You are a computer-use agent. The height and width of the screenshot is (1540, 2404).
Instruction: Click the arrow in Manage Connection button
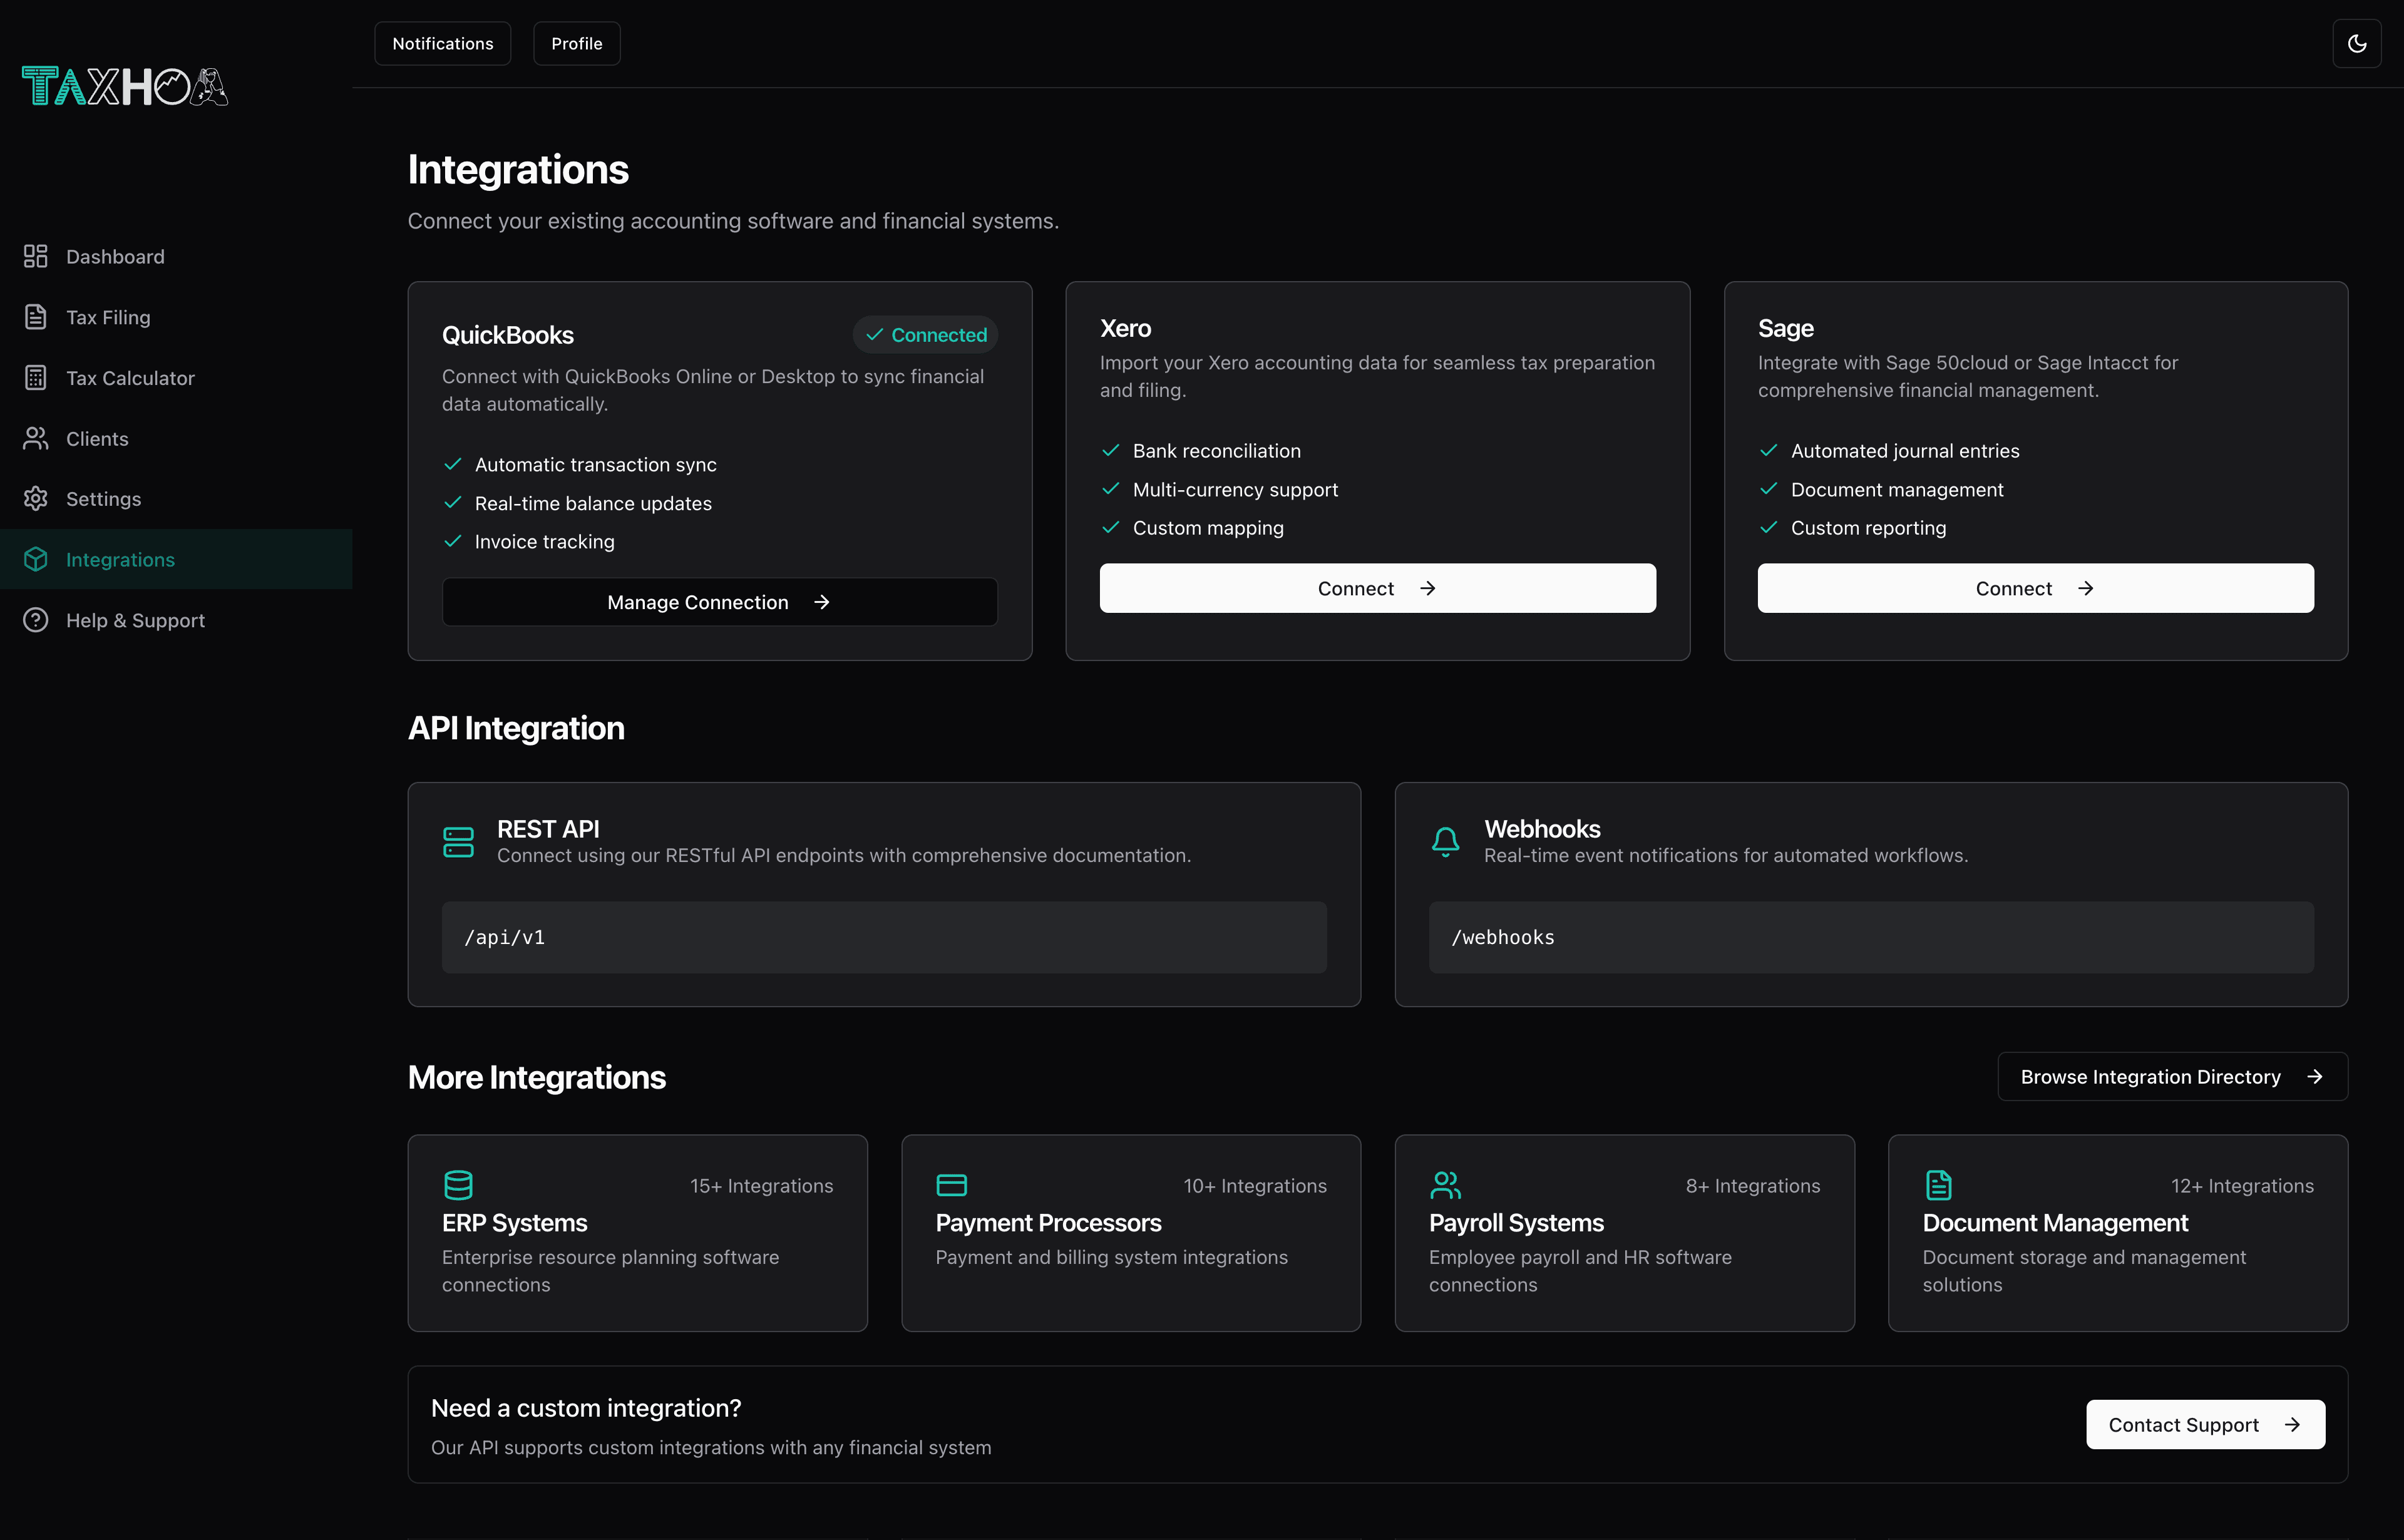(821, 602)
